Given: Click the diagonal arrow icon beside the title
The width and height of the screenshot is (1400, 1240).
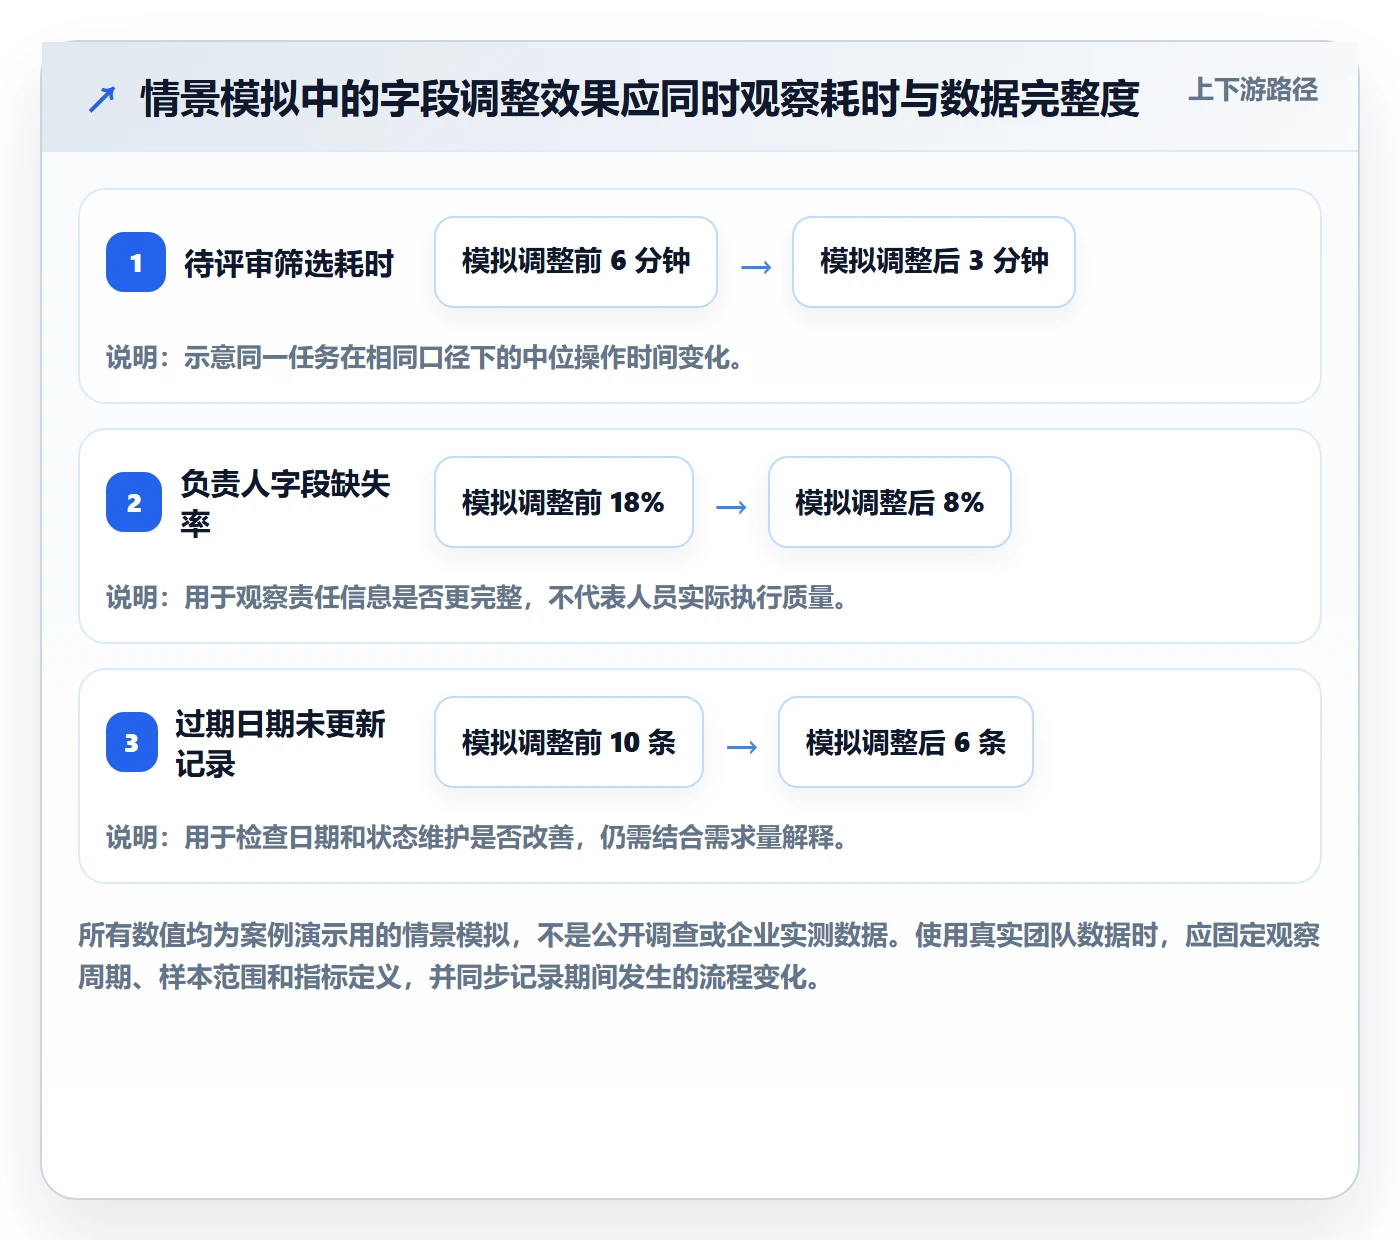Looking at the screenshot, I should click(x=102, y=100).
